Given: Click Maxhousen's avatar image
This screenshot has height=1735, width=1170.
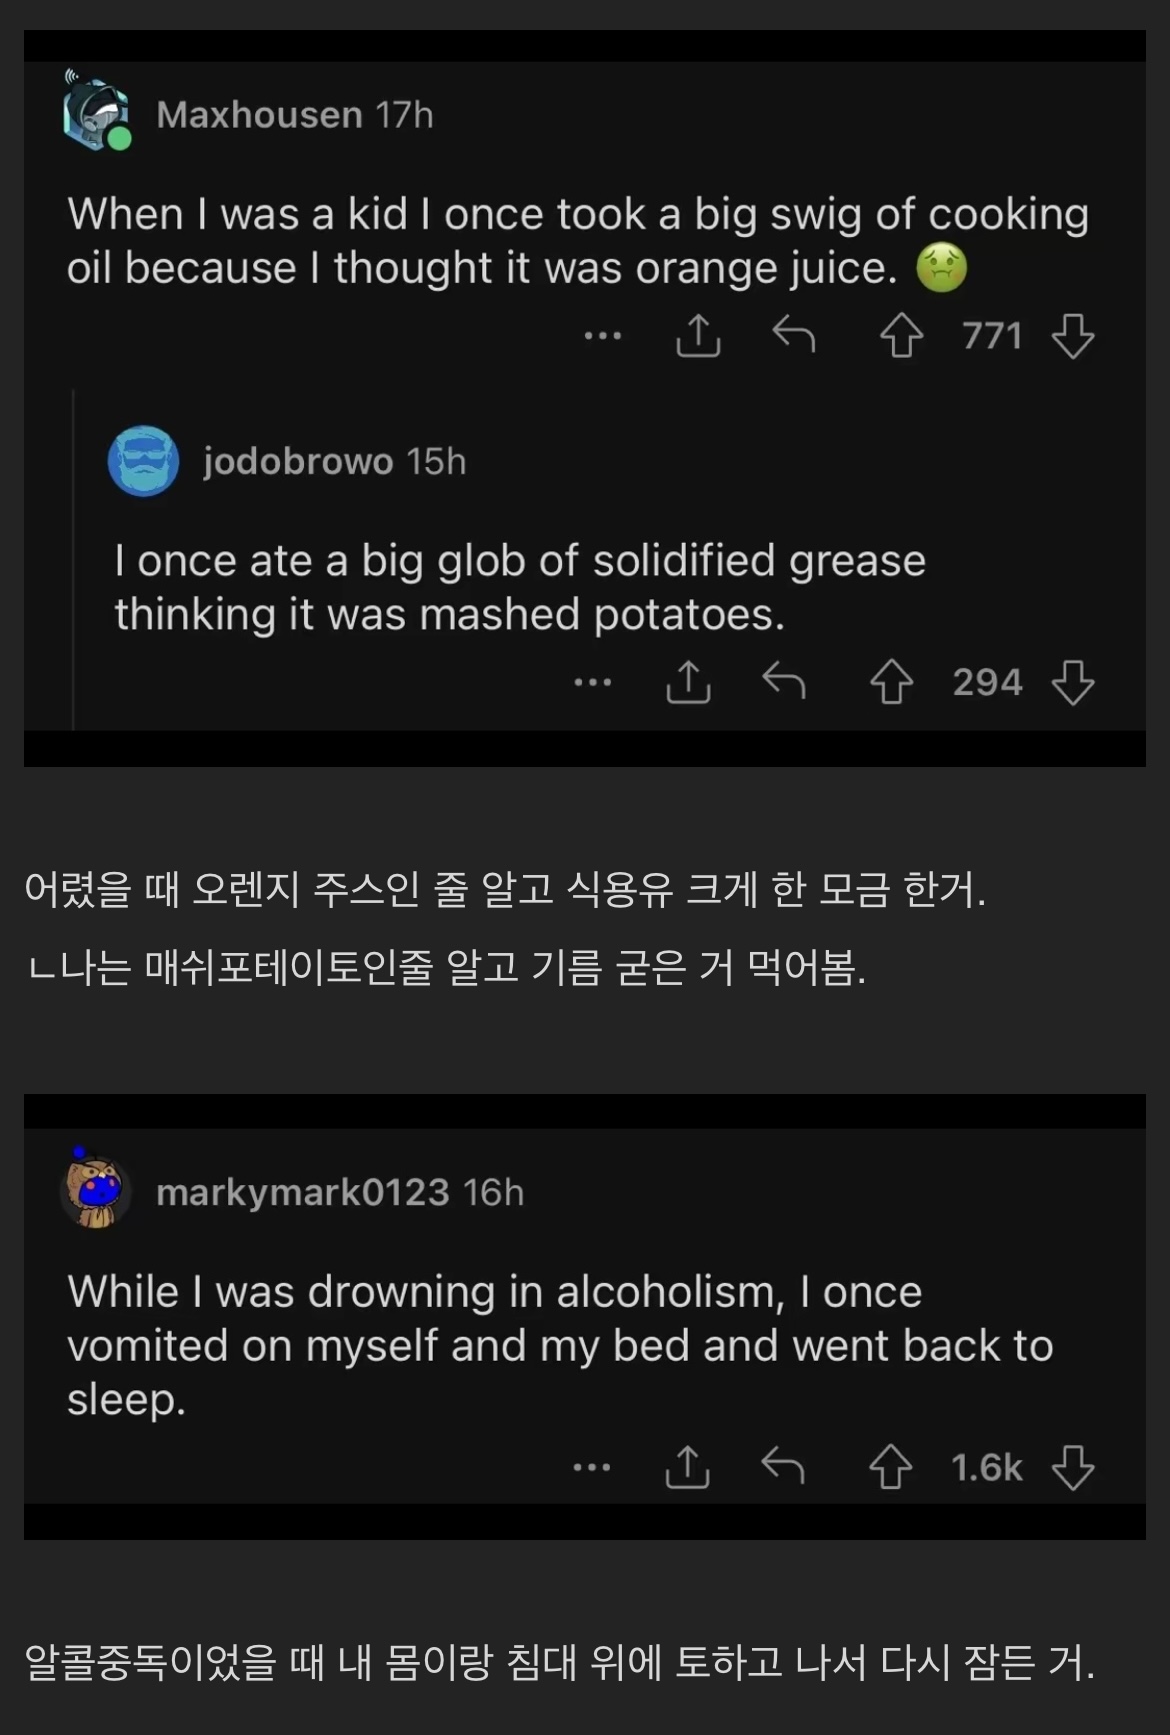Looking at the screenshot, I should [x=97, y=115].
